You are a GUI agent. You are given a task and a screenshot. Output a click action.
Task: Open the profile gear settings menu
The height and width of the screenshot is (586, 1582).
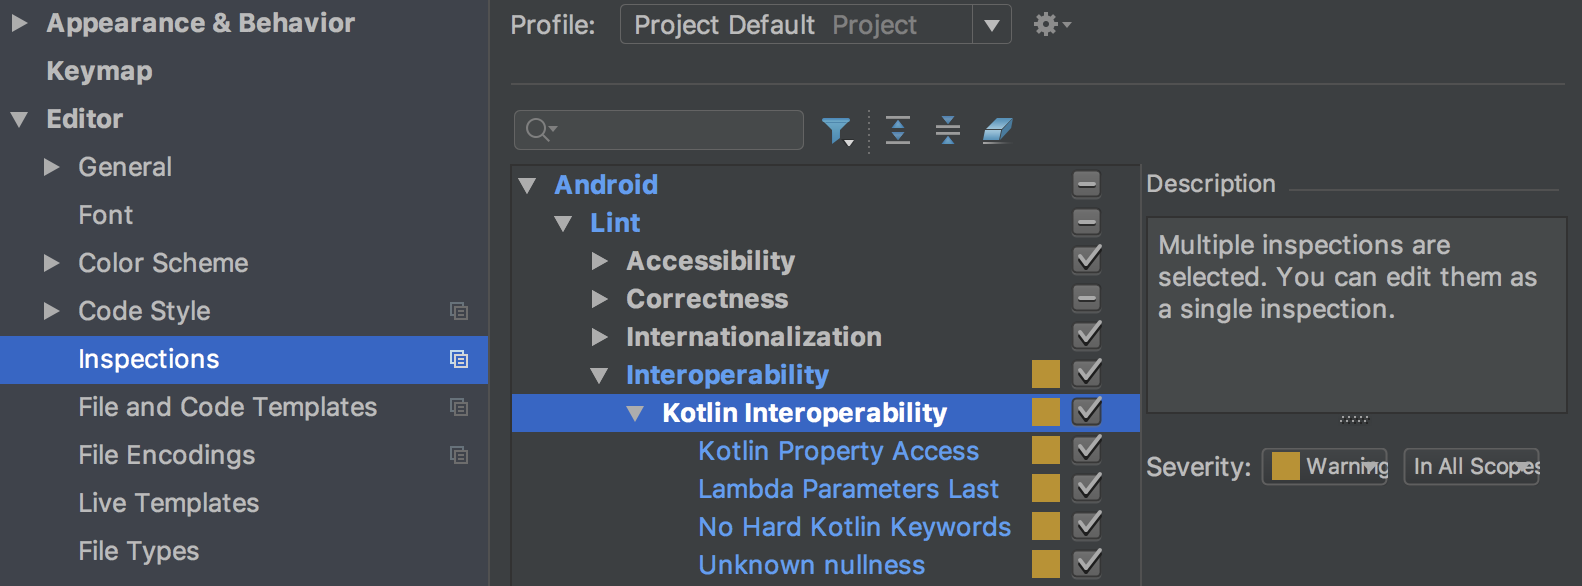tap(1050, 25)
